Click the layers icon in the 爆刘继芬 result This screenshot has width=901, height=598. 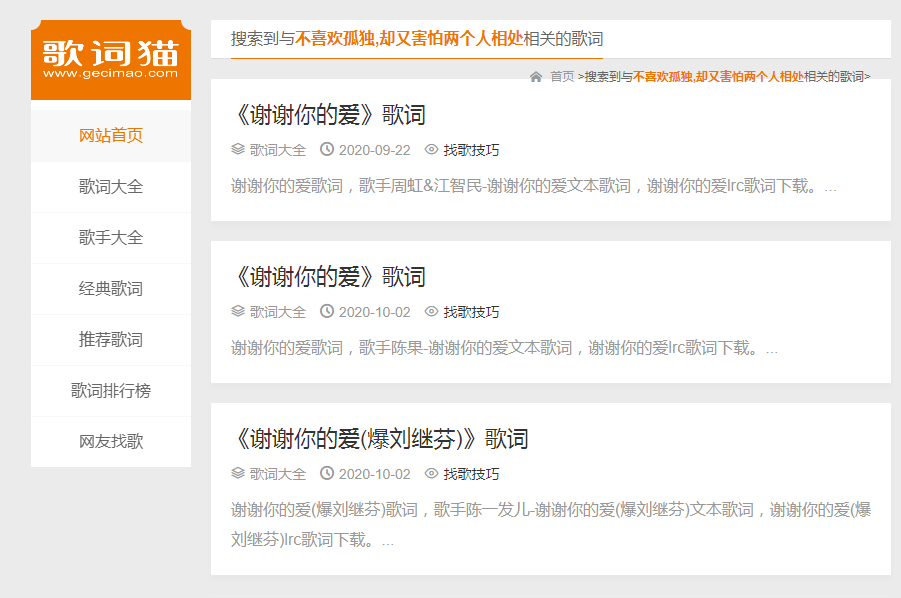point(238,473)
